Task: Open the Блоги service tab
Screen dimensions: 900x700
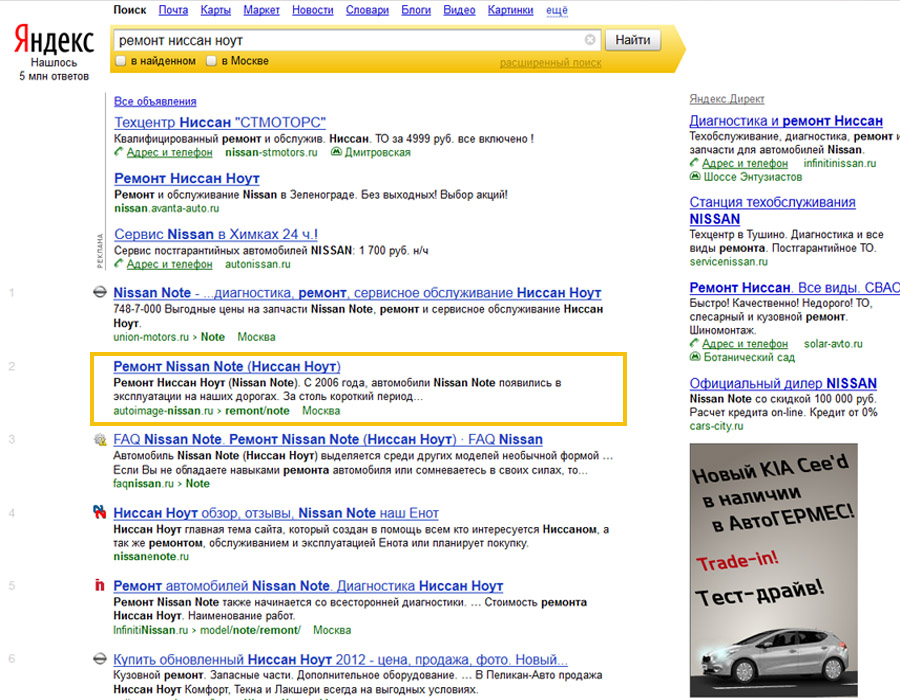Action: coord(416,10)
